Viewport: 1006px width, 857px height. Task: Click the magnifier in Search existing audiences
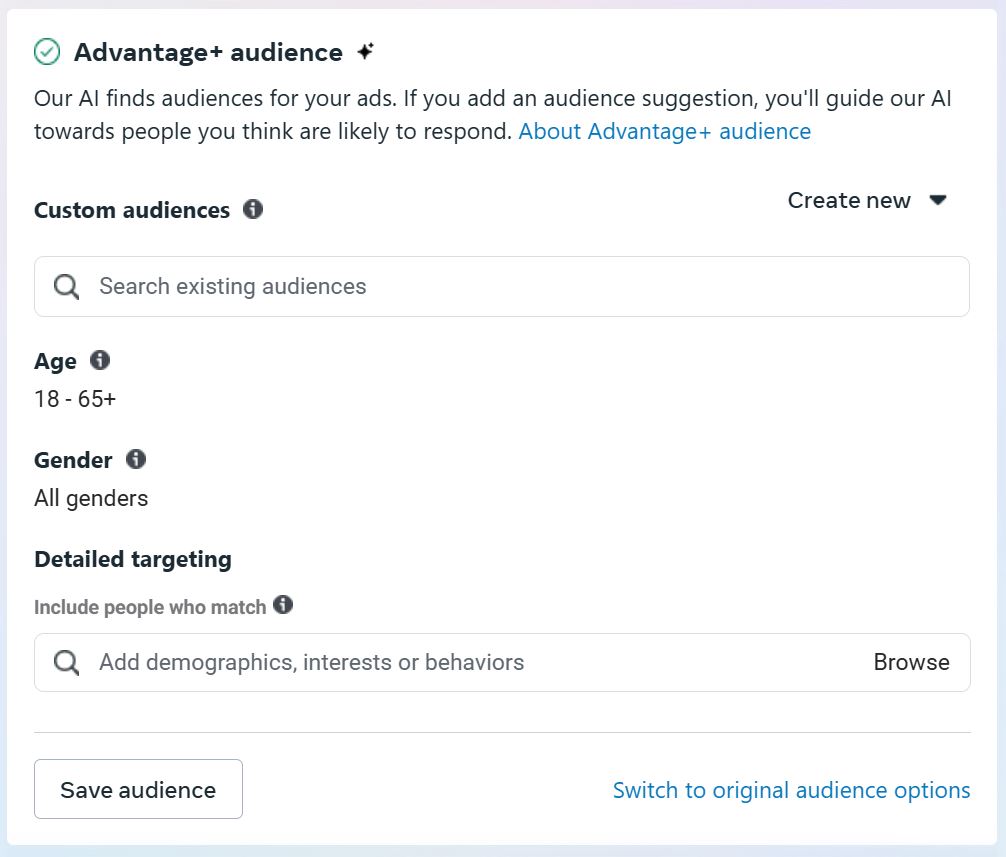coord(66,287)
